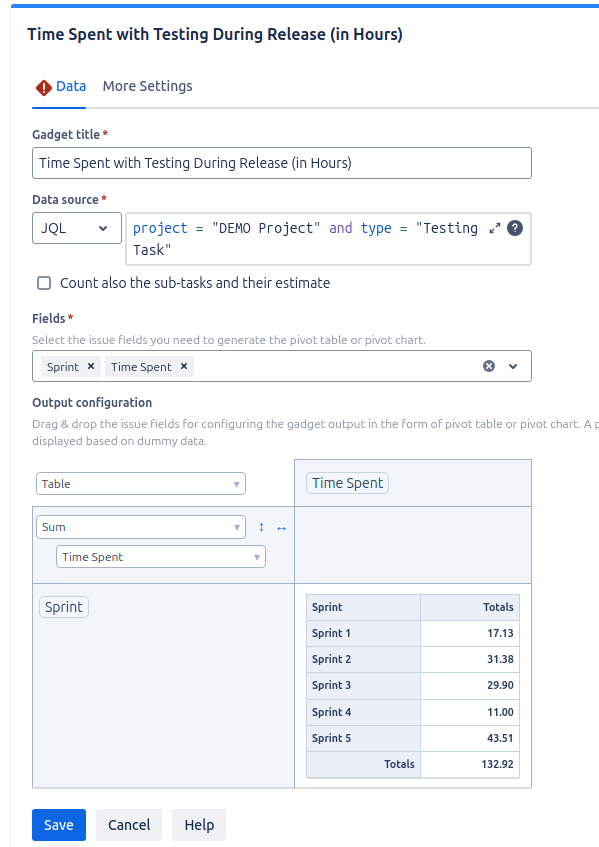This screenshot has height=847, width=599.
Task: Open JQL help via the question mark icon
Action: (x=515, y=228)
